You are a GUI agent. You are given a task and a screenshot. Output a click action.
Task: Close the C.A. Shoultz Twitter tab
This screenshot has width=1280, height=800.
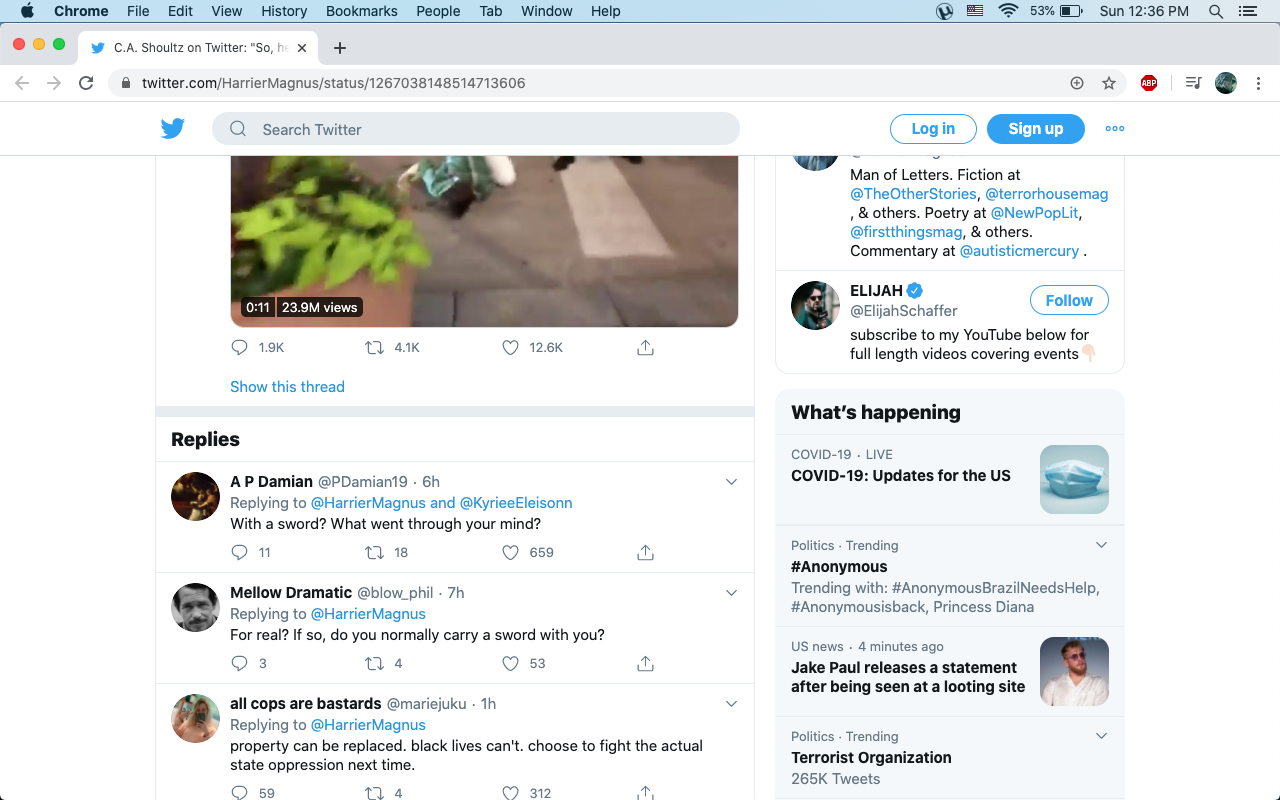tap(302, 48)
